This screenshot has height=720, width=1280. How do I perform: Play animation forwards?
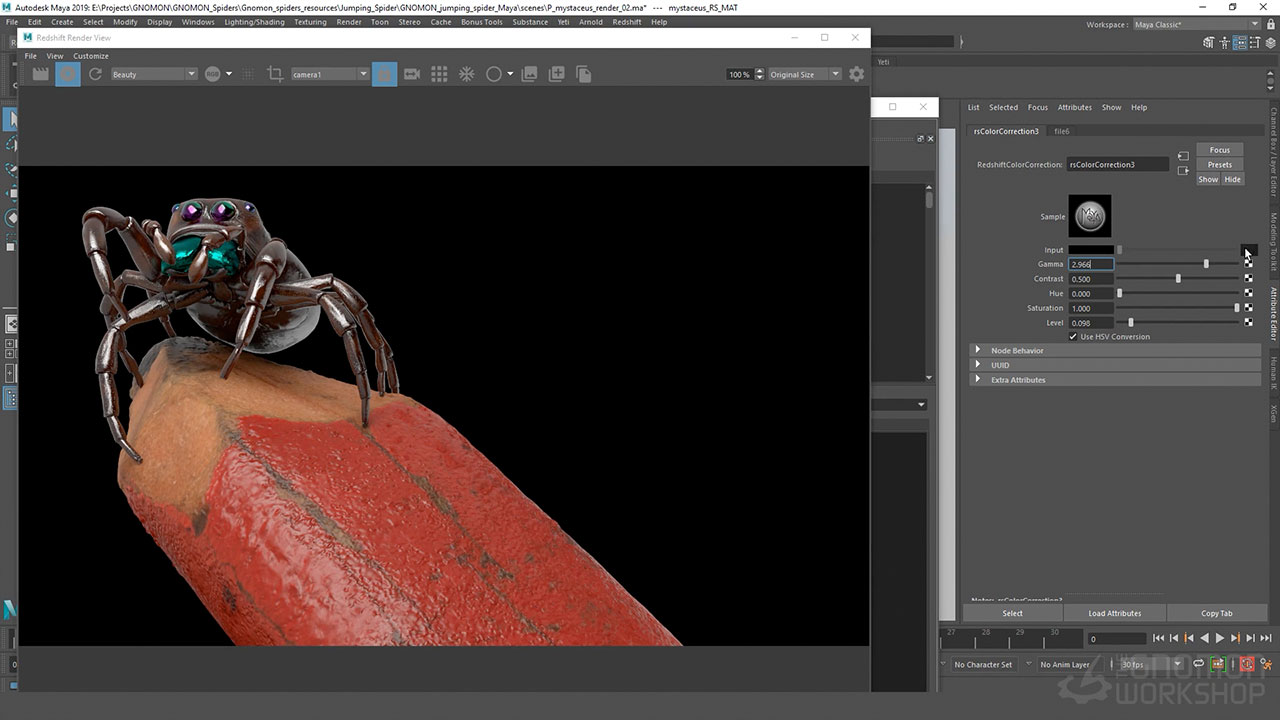coord(1219,638)
